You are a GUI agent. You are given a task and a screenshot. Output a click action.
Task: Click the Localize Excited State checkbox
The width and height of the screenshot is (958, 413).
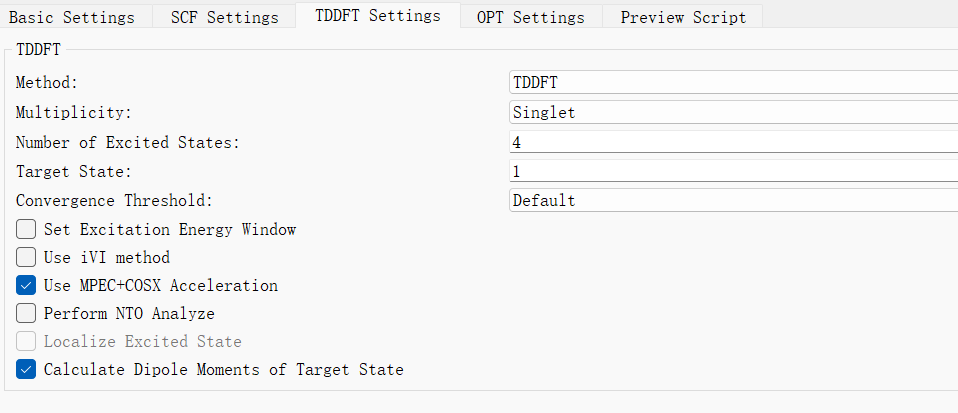pyautogui.click(x=26, y=342)
